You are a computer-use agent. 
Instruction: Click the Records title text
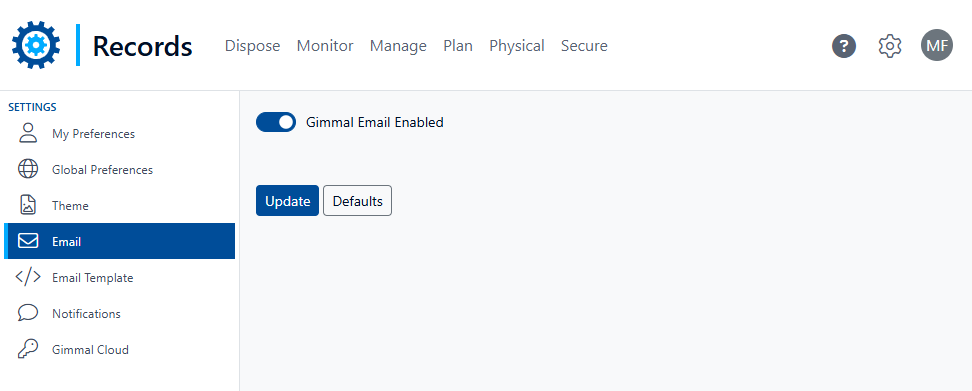tap(143, 46)
